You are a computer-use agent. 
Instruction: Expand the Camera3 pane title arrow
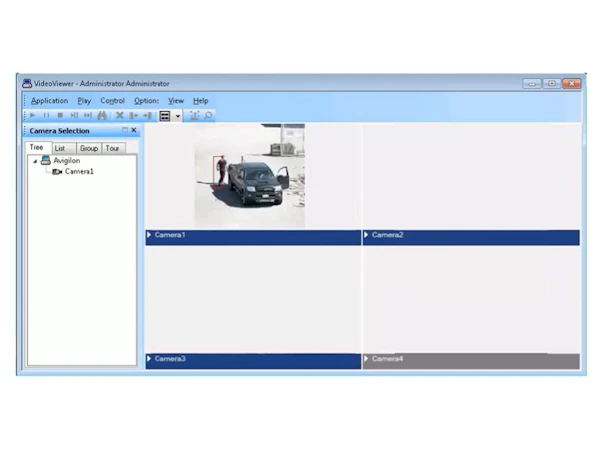click(149, 359)
